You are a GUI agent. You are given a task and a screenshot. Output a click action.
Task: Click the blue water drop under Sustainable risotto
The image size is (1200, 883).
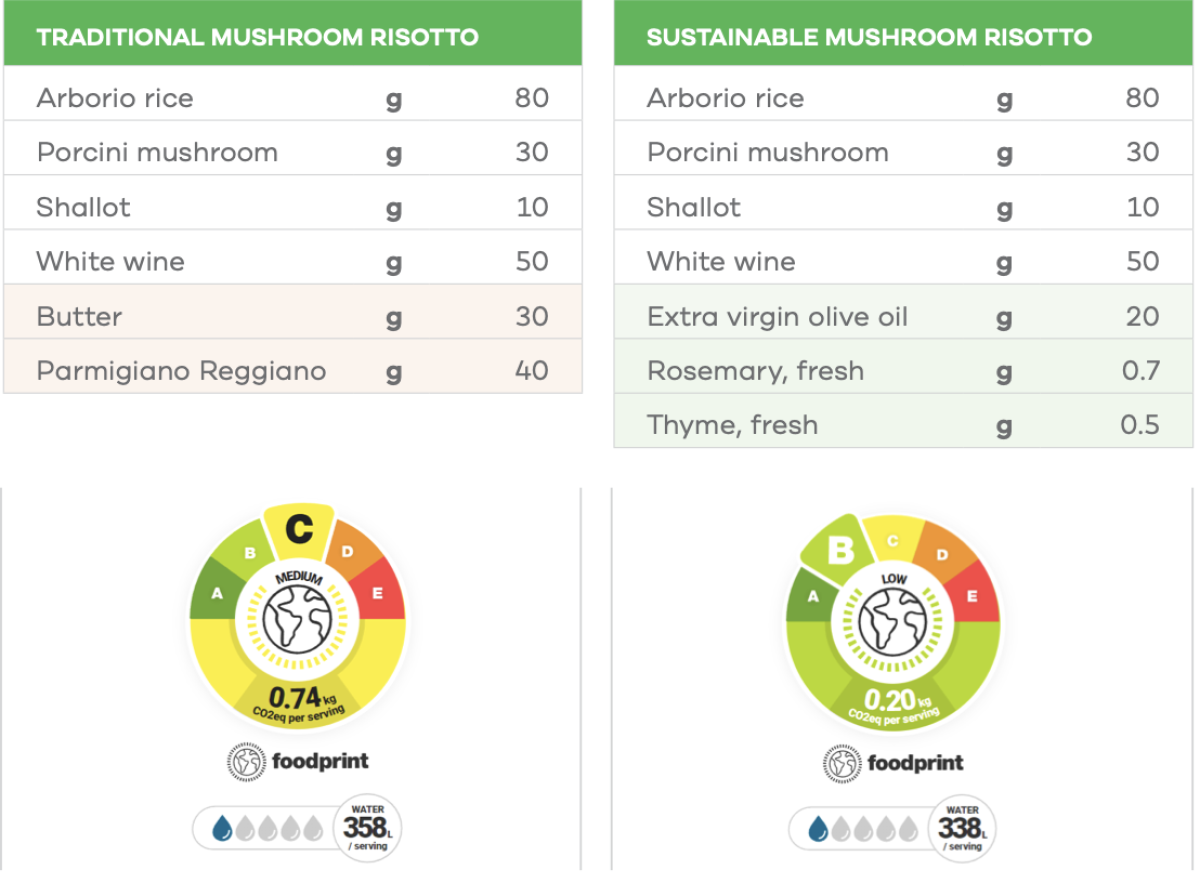[x=818, y=829]
